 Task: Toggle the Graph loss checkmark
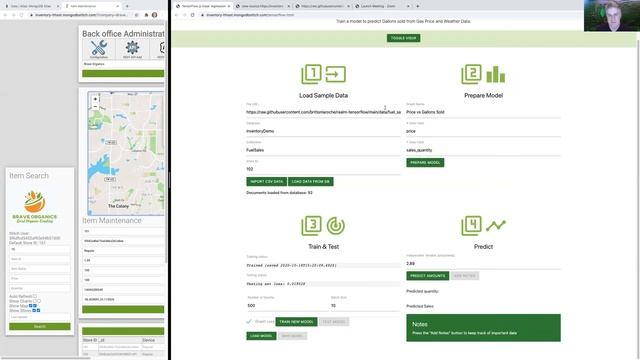tap(249, 322)
